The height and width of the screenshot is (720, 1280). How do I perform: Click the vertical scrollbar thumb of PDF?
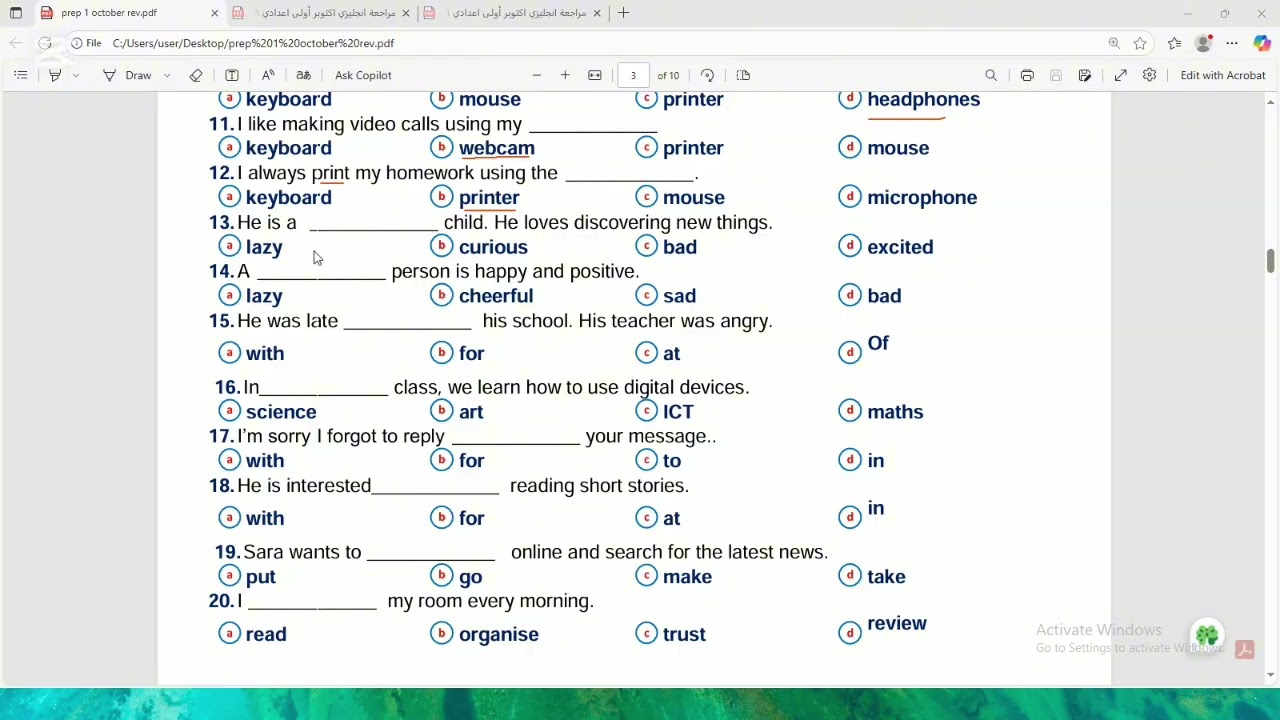tap(1271, 260)
